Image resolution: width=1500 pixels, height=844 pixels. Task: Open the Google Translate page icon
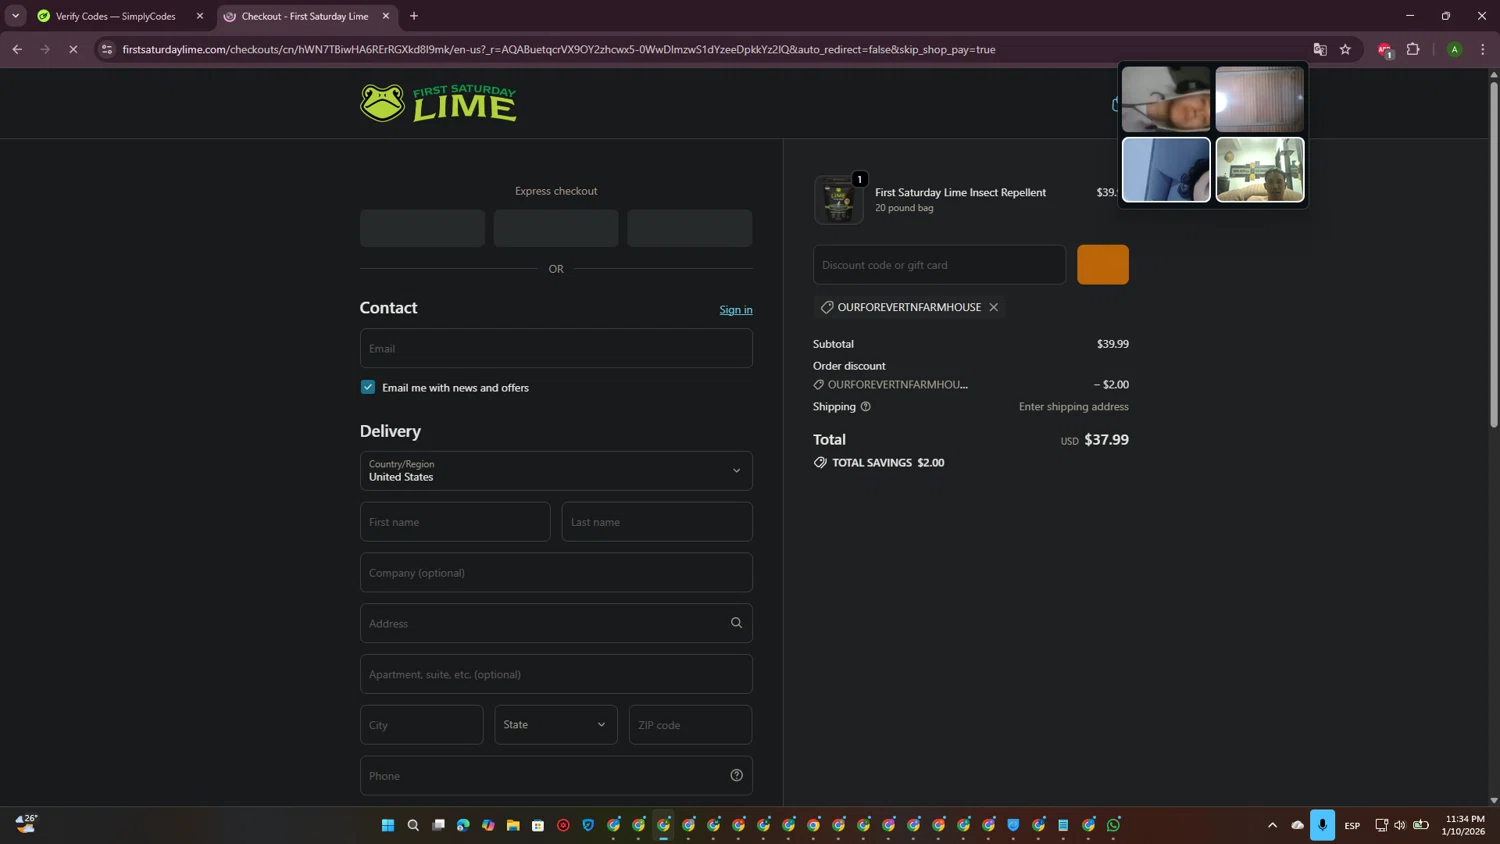tap(1320, 49)
